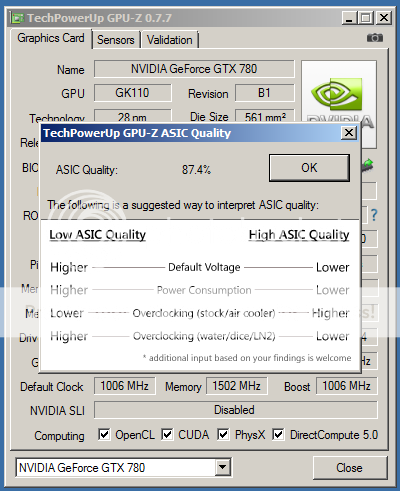Click the Boost 1006 MHz field

coord(347,386)
